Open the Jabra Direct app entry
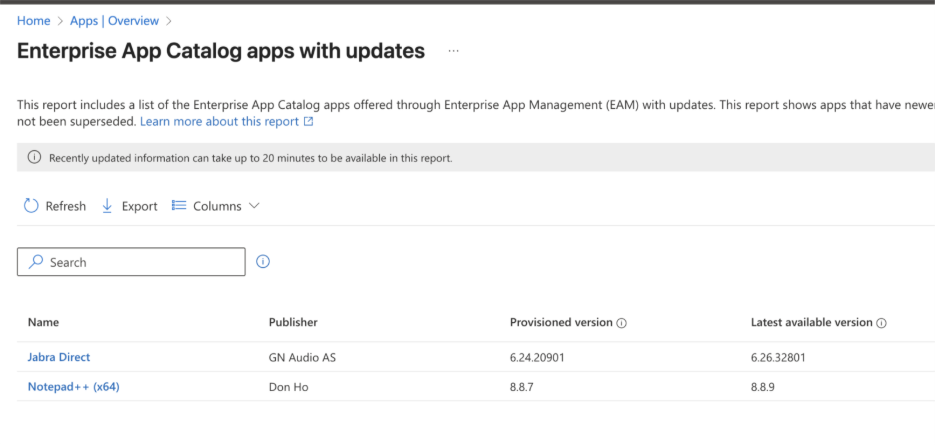This screenshot has height=445, width=936. pyautogui.click(x=59, y=357)
